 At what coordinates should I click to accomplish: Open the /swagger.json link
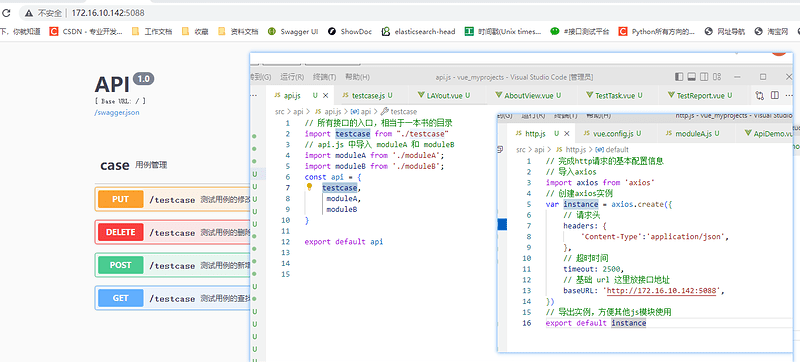point(117,113)
